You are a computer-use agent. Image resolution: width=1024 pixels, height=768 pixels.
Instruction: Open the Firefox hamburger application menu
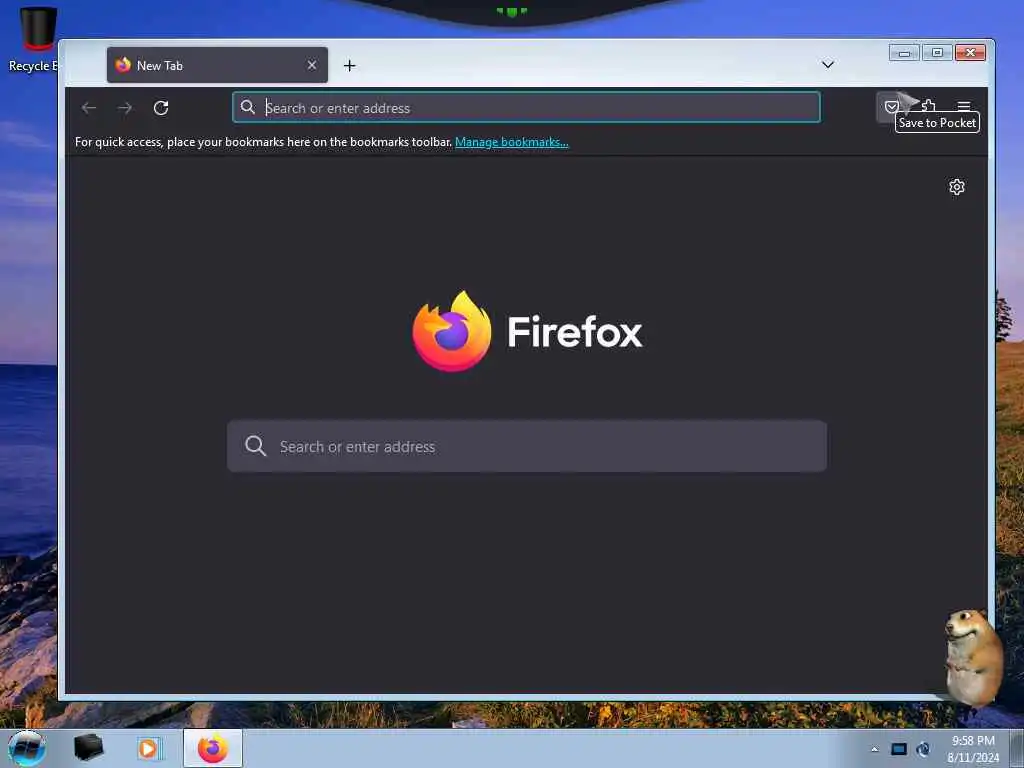(x=964, y=106)
